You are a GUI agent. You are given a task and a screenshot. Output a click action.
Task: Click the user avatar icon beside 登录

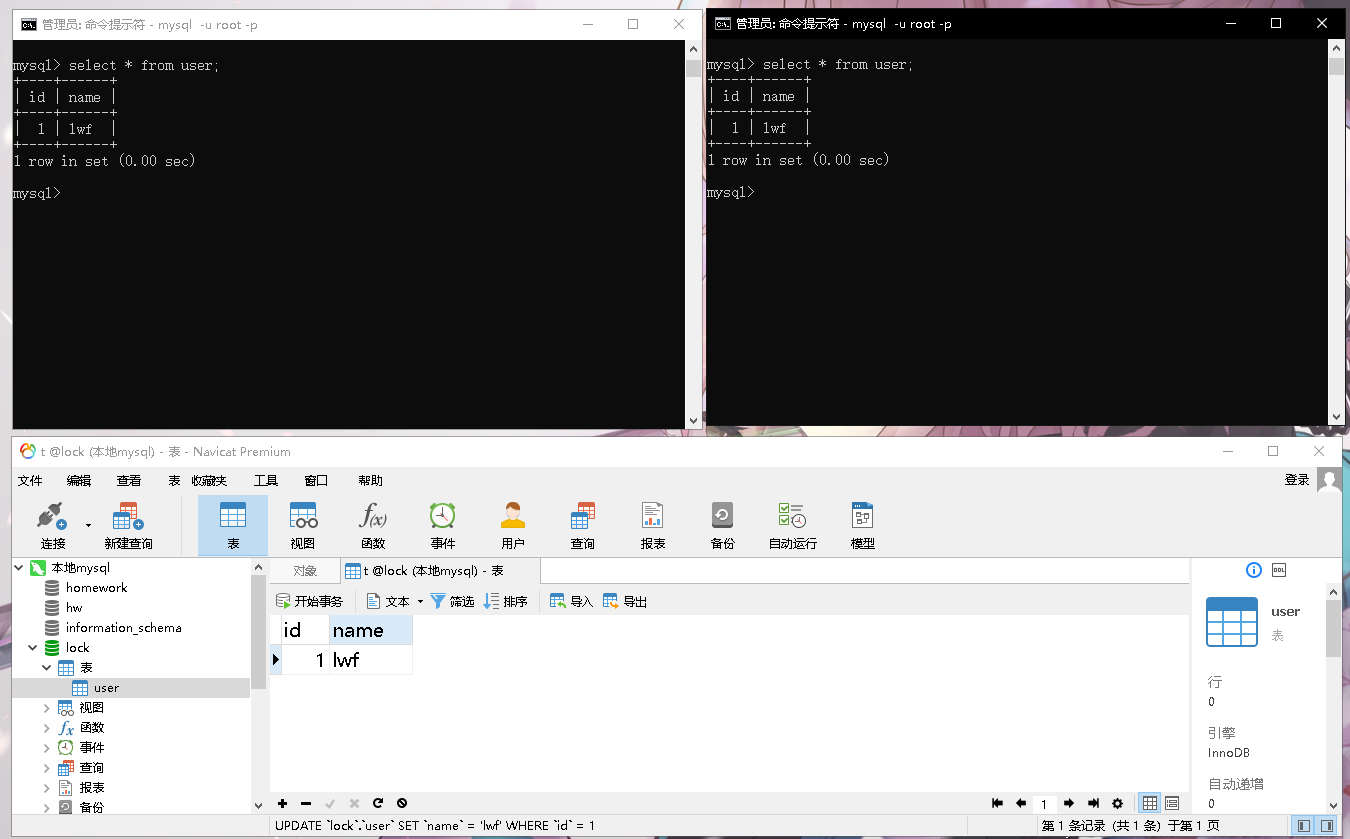coord(1329,480)
